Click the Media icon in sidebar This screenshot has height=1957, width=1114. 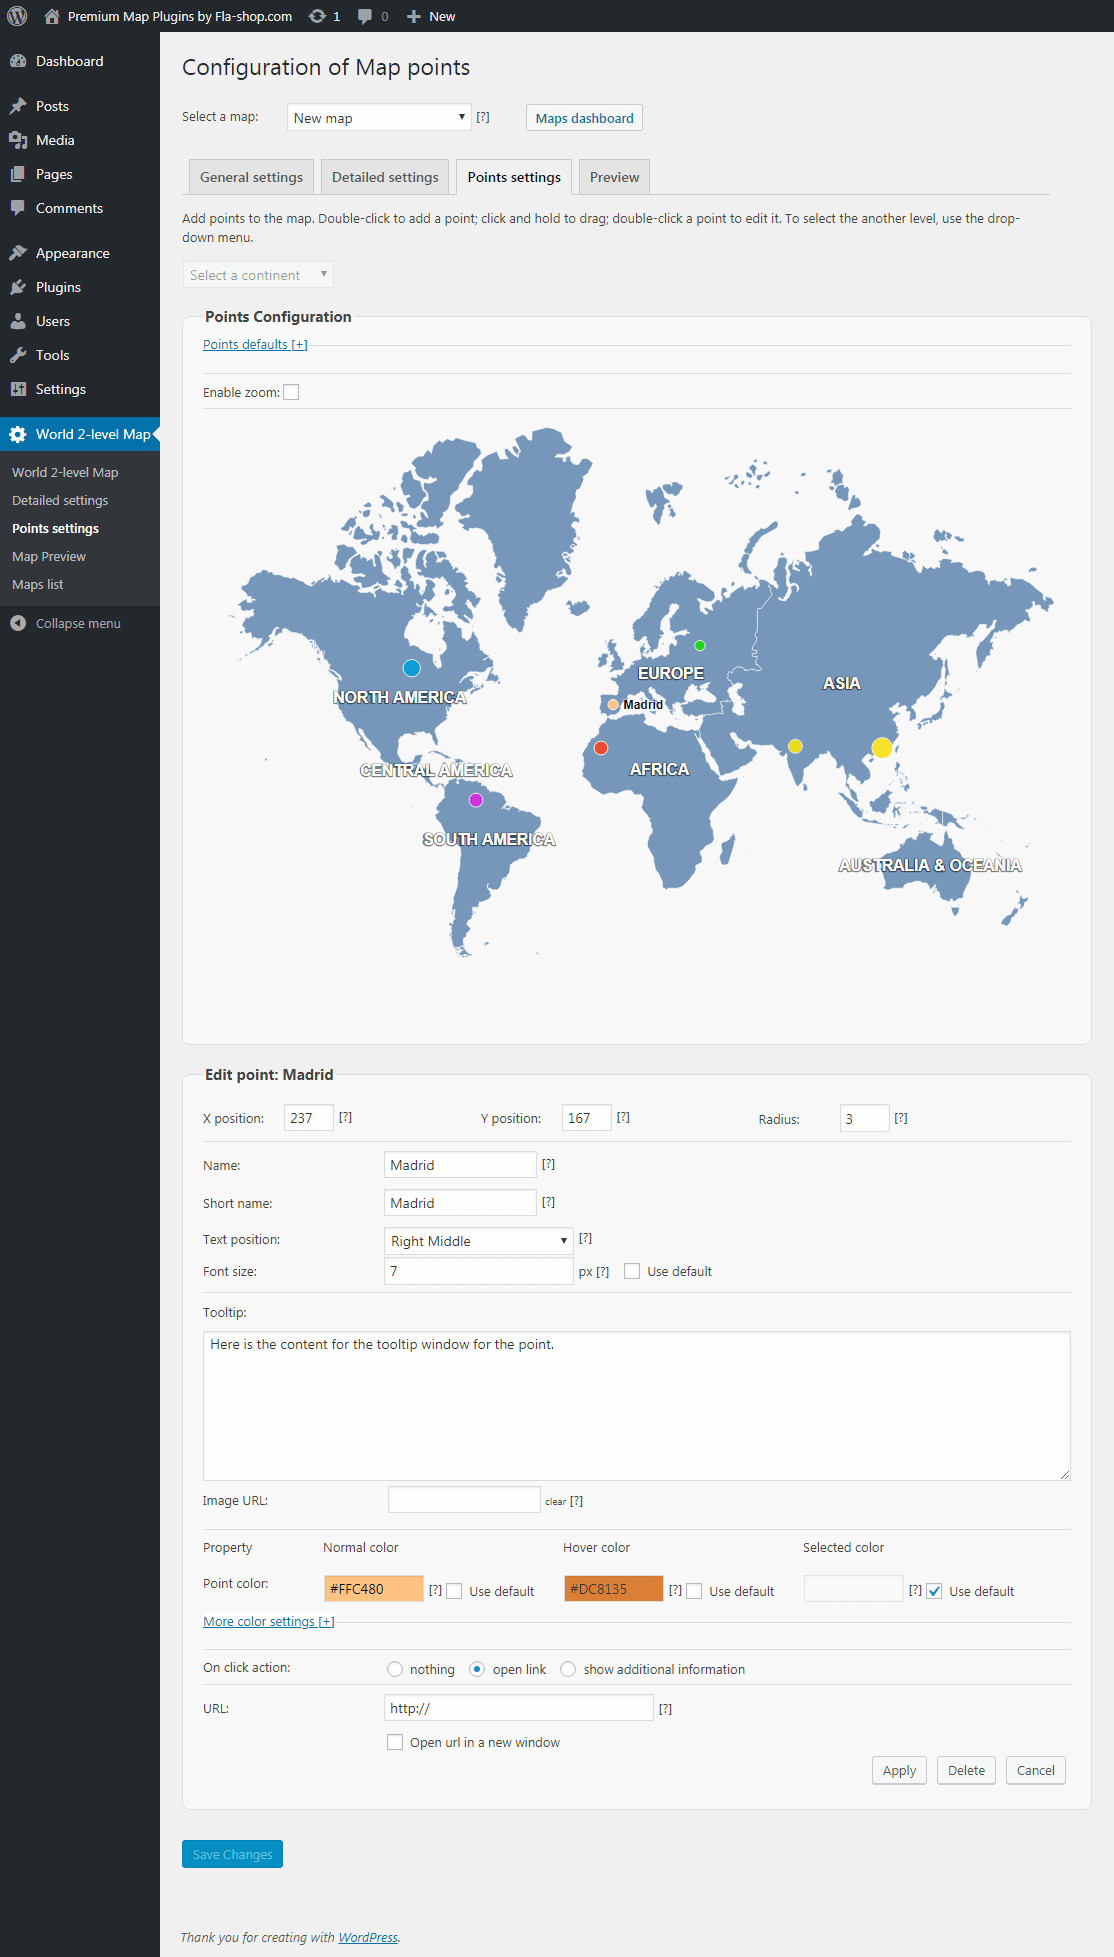click(x=18, y=140)
